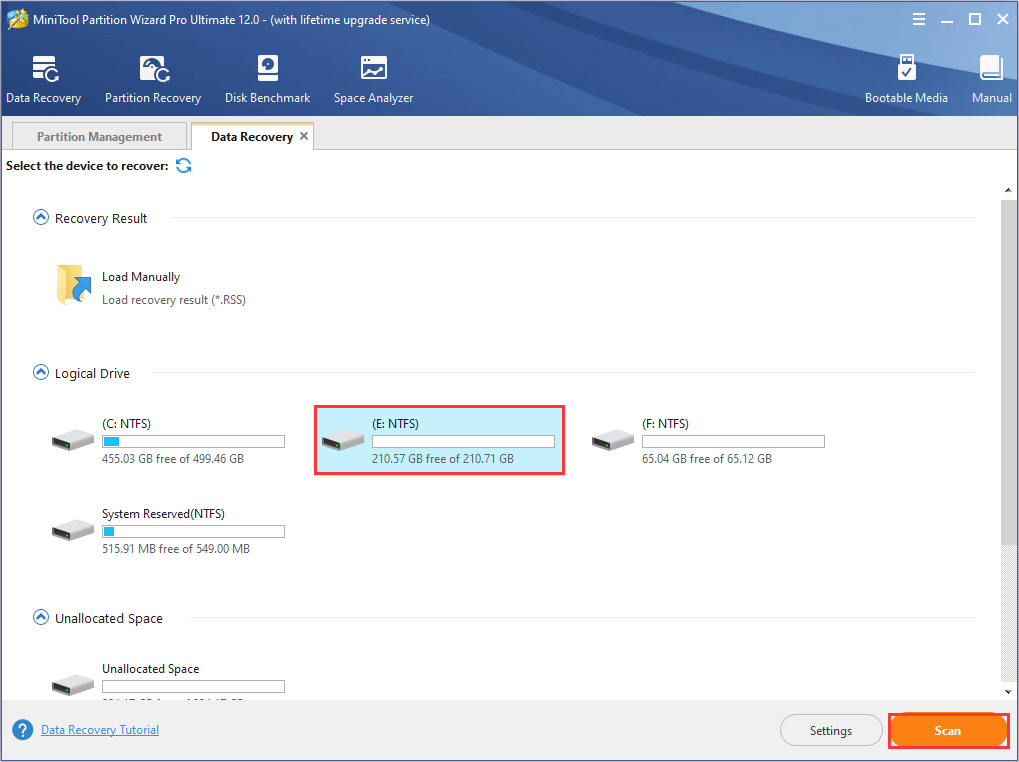Image resolution: width=1019 pixels, height=762 pixels.
Task: Collapse the Unallocated Space section
Action: (x=40, y=618)
